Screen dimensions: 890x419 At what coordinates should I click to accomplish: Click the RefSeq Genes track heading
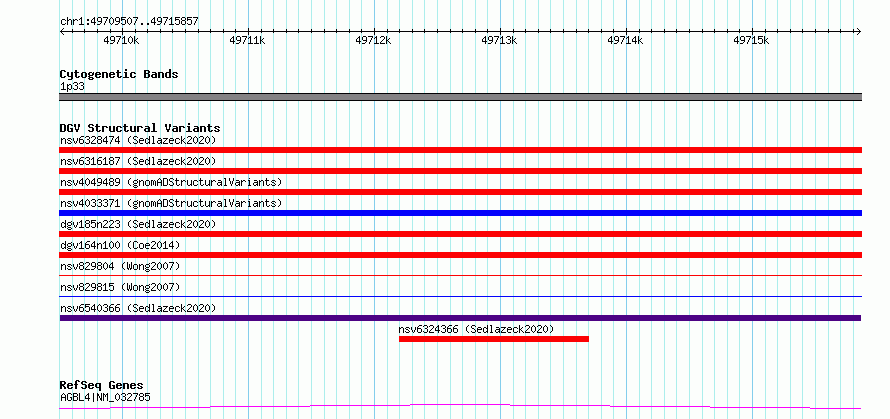tap(102, 386)
